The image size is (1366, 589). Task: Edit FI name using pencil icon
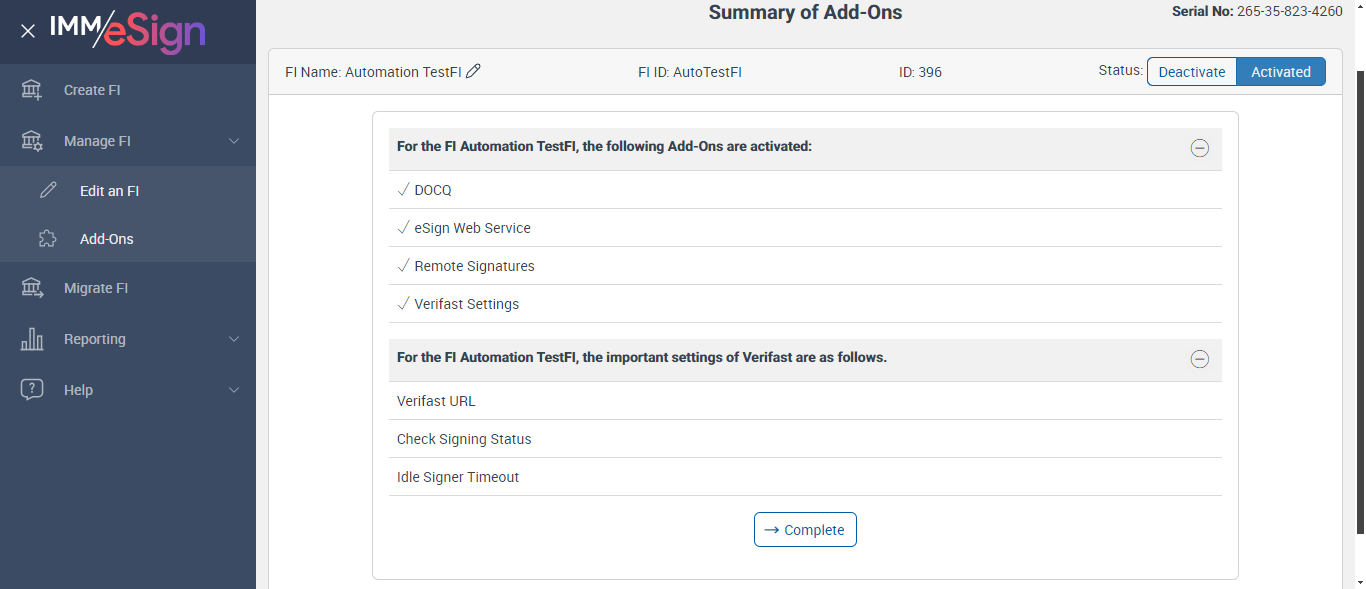point(474,71)
